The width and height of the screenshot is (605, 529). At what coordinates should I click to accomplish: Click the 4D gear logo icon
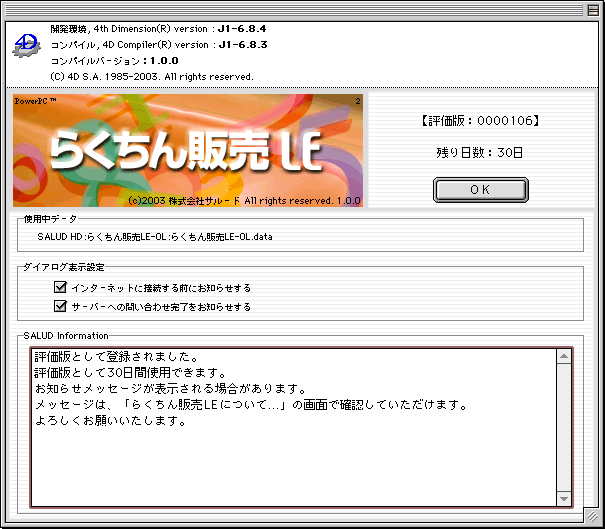(26, 46)
